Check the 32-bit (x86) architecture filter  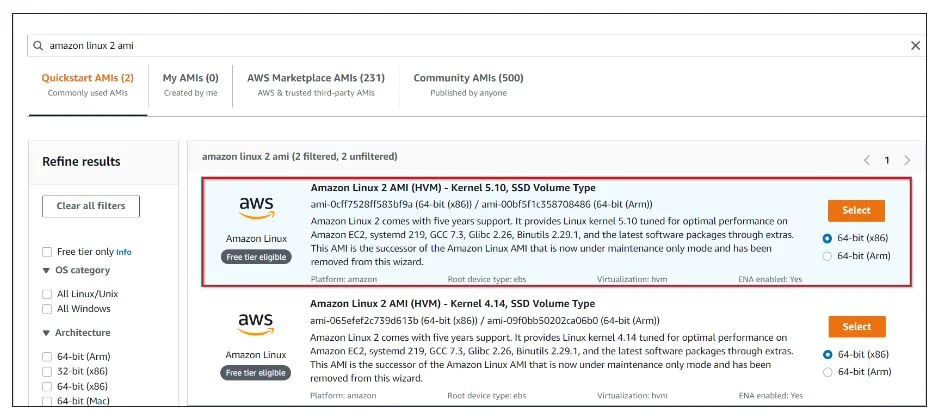[47, 371]
